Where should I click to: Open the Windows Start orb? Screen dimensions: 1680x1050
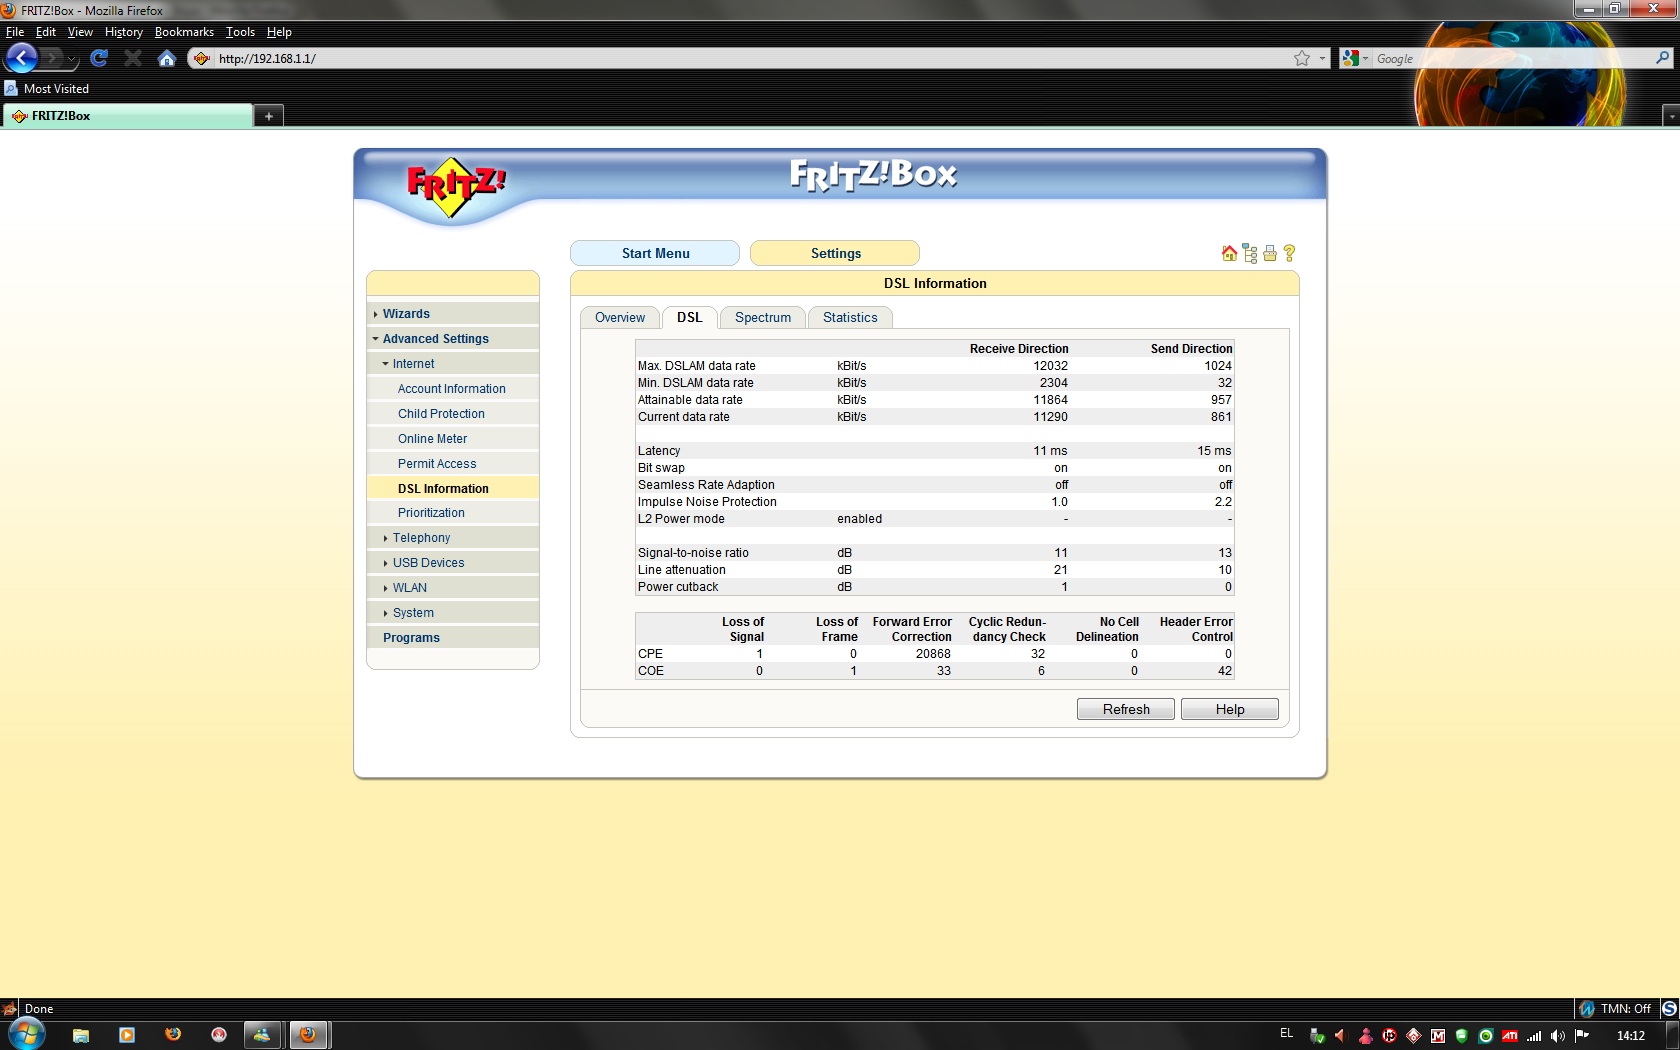26,1034
